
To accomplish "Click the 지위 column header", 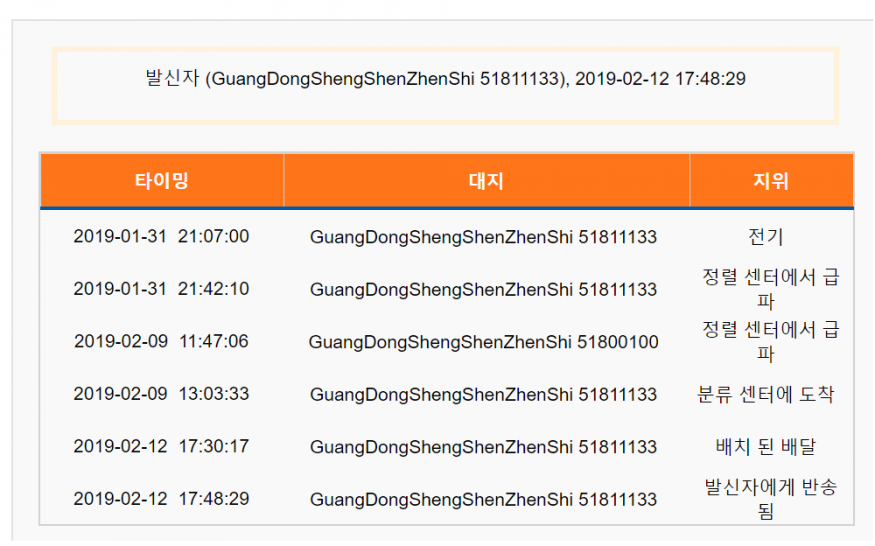I will point(770,181).
